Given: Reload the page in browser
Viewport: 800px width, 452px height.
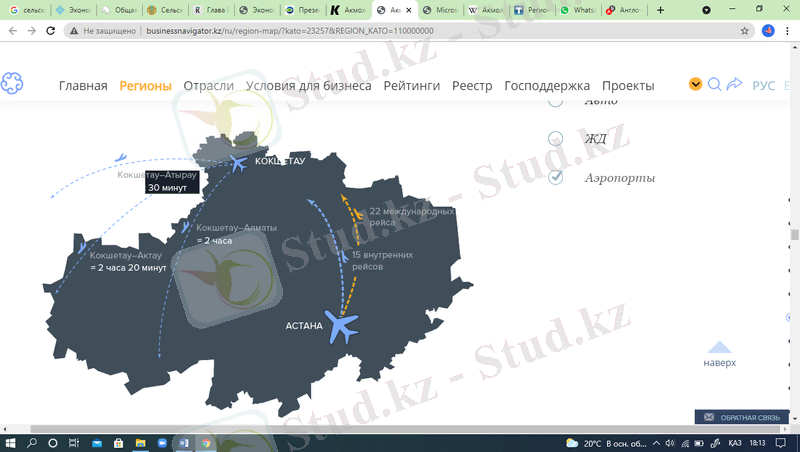Looking at the screenshot, I should (50, 31).
